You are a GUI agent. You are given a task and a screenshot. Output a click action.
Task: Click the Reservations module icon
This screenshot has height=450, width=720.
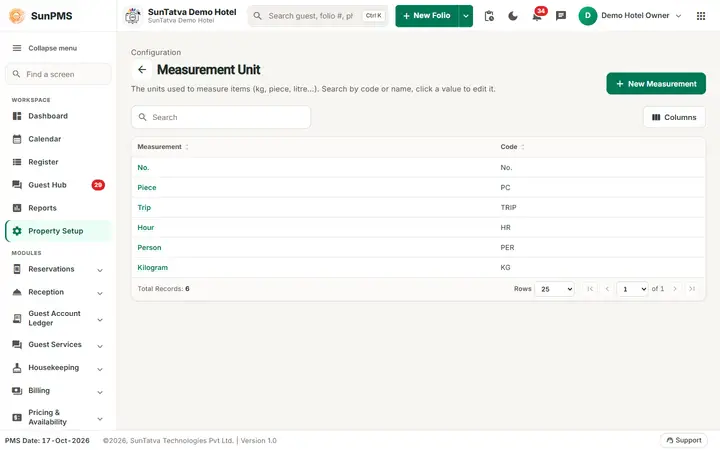(x=17, y=269)
